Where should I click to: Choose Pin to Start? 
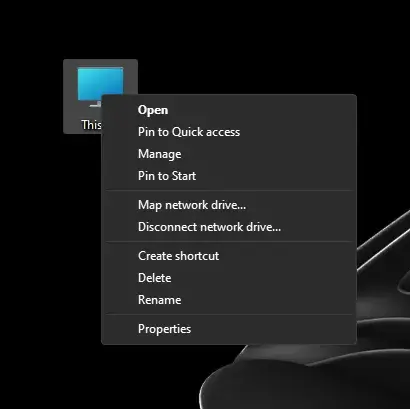coord(229,176)
